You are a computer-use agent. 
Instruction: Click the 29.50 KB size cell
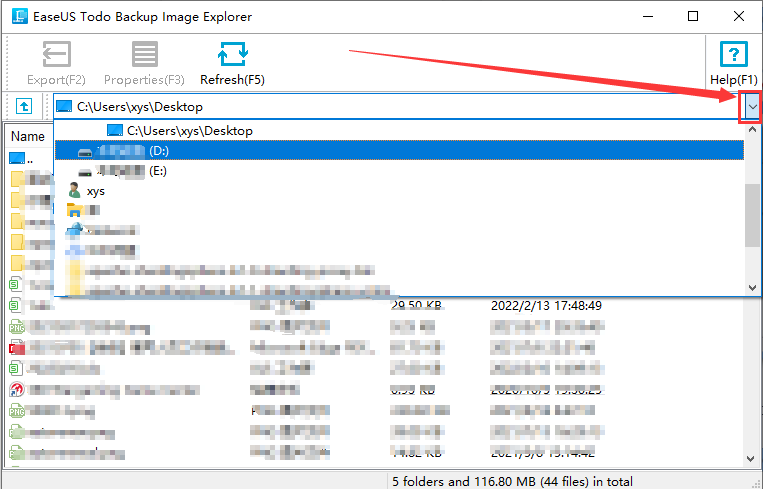tap(416, 306)
